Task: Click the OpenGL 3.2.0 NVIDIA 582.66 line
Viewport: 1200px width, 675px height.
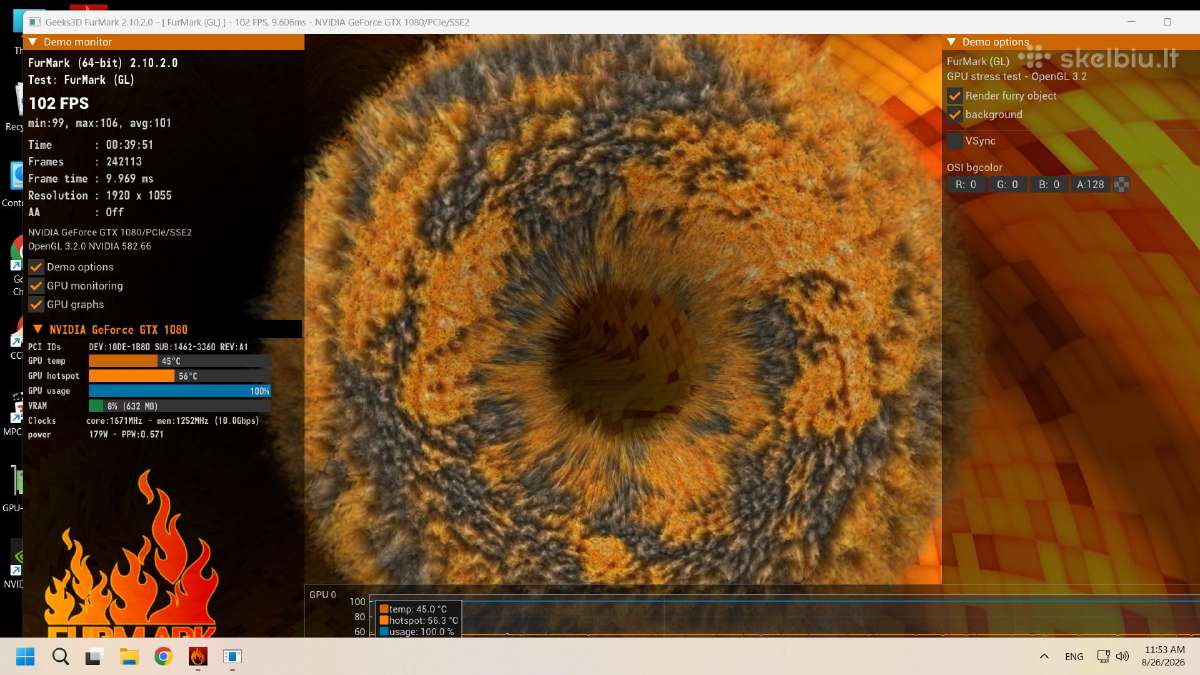Action: click(90, 246)
